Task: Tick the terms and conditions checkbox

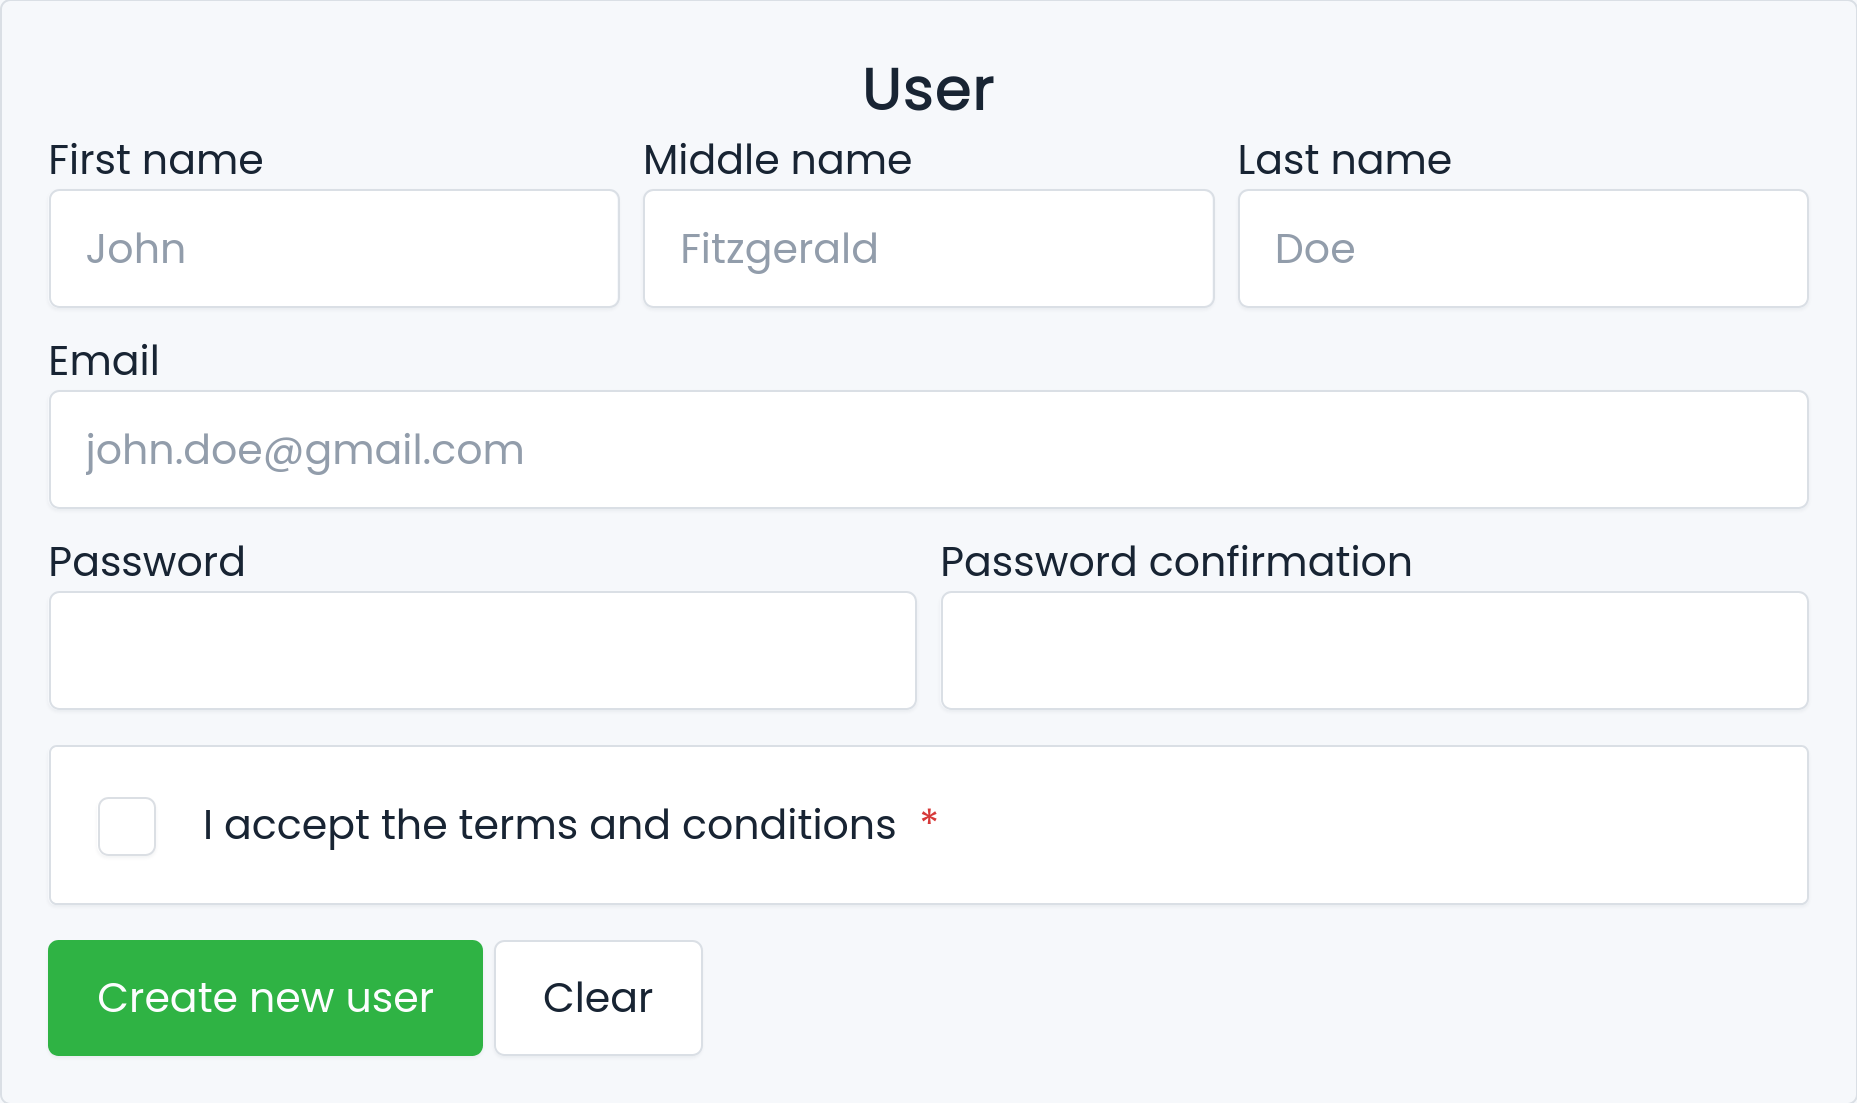Action: click(x=127, y=826)
